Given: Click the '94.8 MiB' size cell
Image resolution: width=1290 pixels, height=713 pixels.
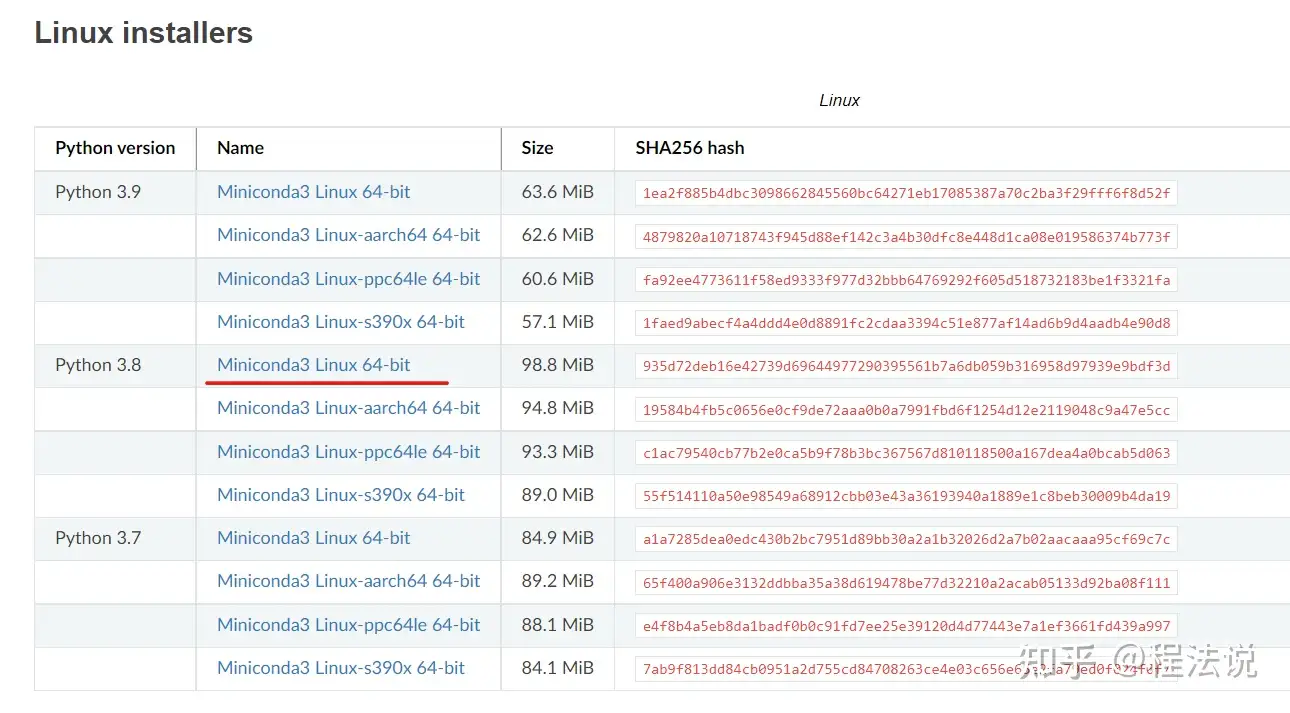Looking at the screenshot, I should coord(558,408).
